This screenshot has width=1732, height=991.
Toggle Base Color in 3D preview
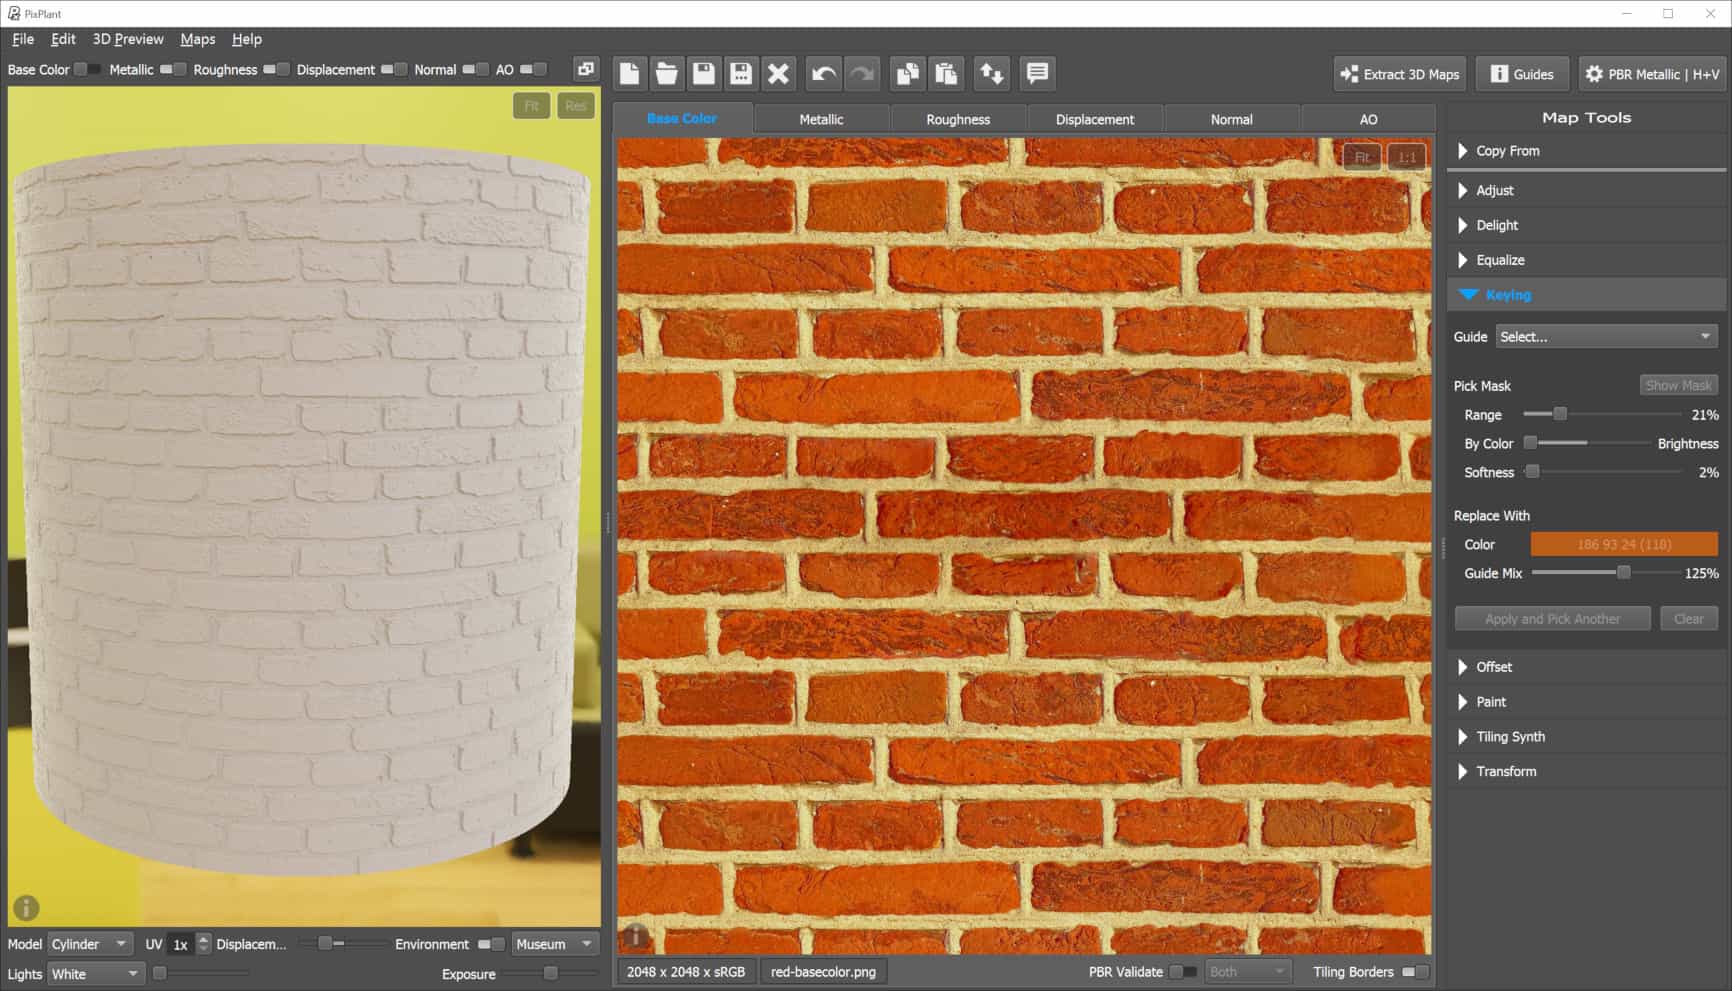(x=87, y=69)
